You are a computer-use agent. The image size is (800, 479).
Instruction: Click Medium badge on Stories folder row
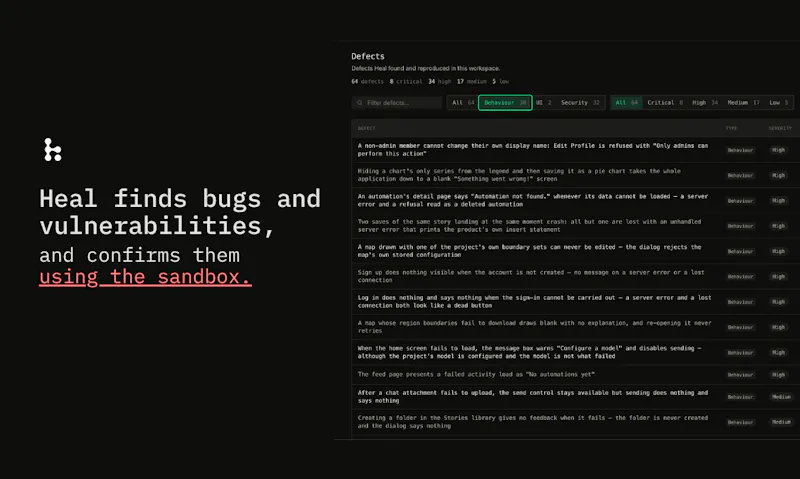pos(781,422)
